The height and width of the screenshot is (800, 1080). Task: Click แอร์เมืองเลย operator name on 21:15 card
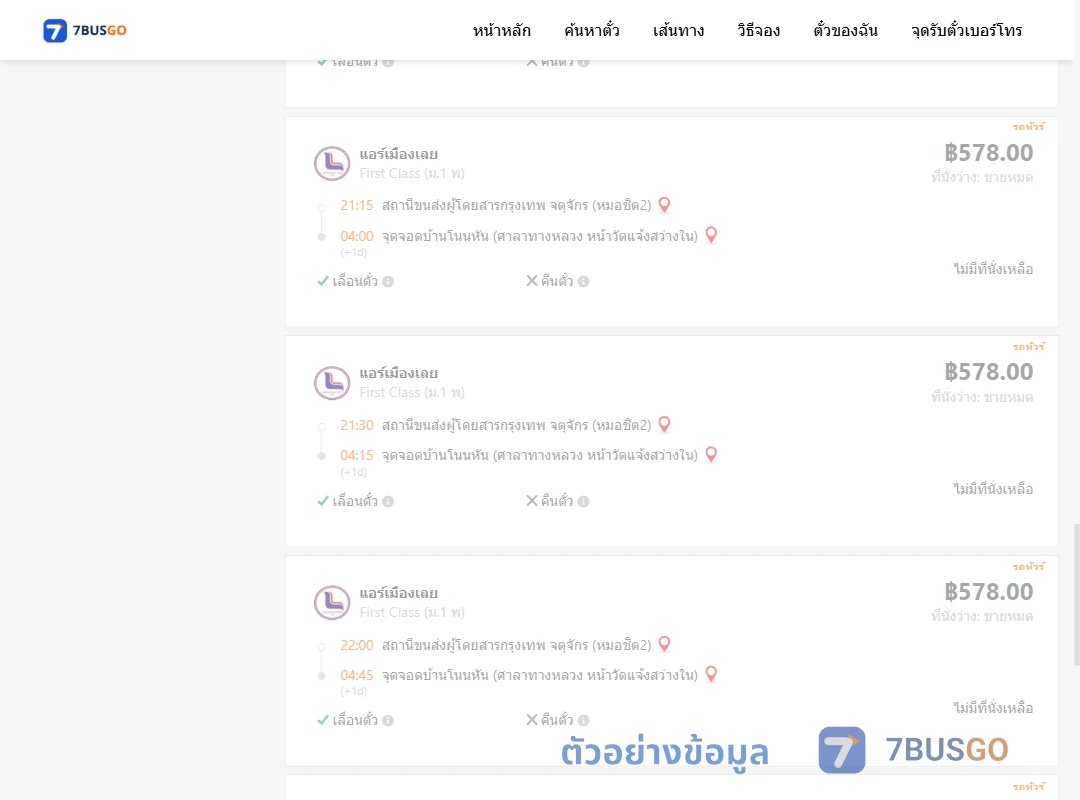pos(398,154)
